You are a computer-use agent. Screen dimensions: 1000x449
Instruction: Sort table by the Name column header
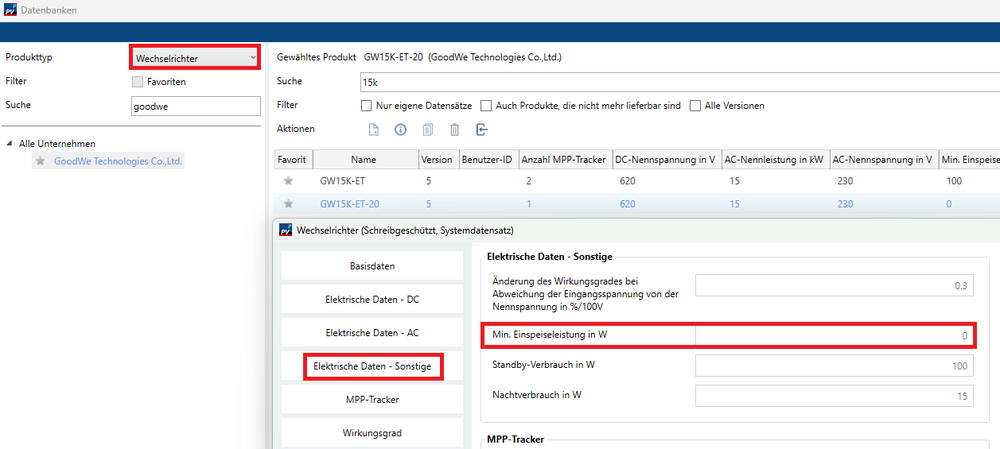(x=363, y=159)
